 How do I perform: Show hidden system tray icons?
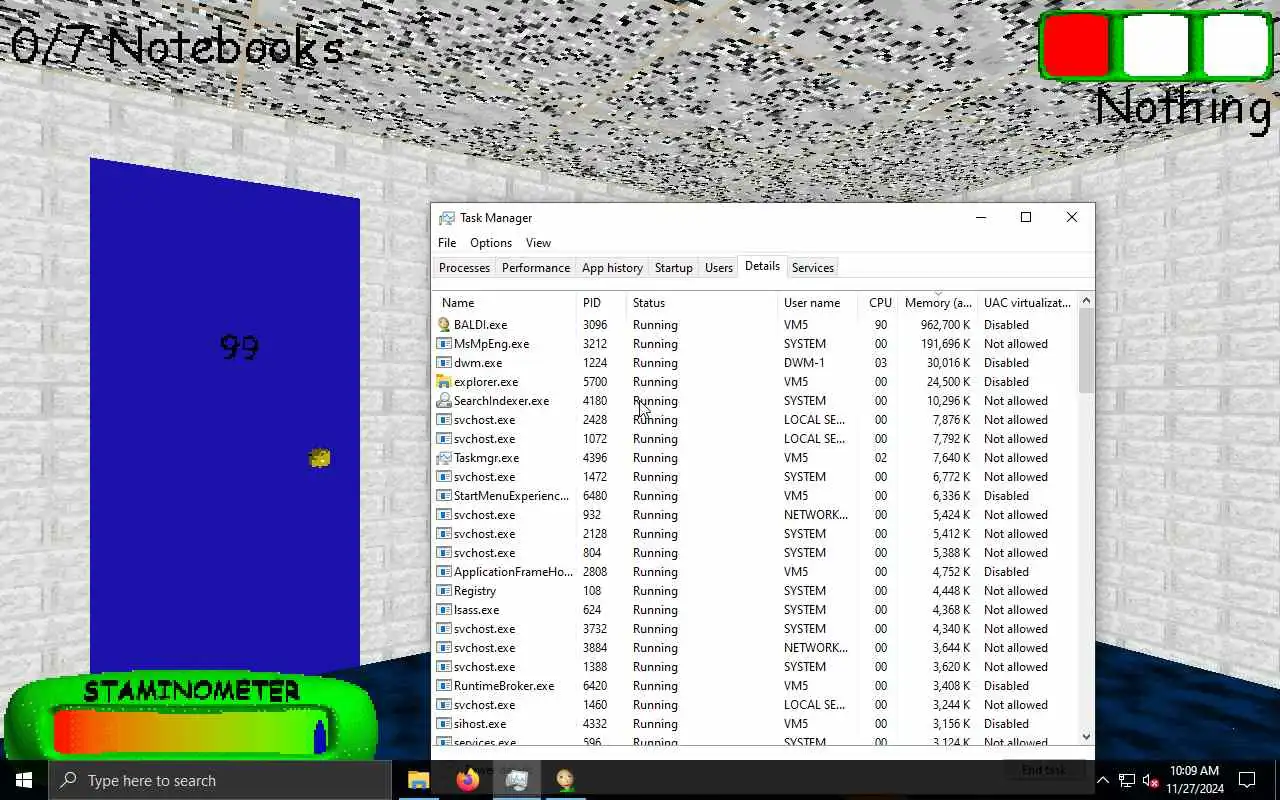point(1103,781)
